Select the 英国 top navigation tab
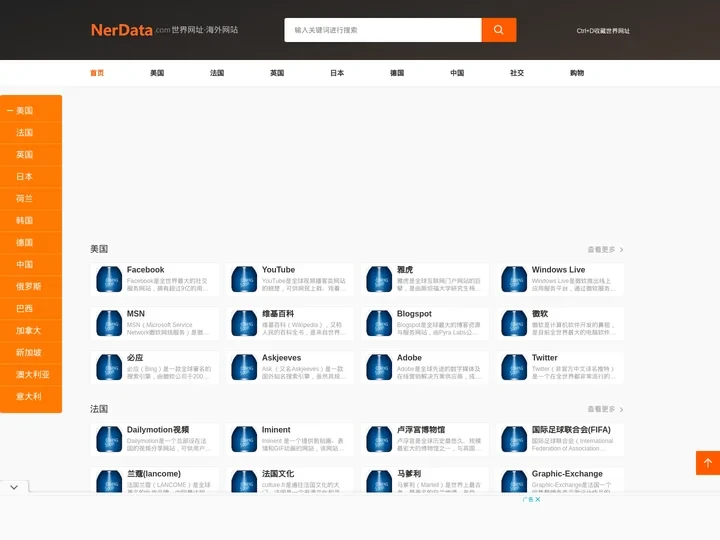Viewport: 720px width, 540px height. click(277, 73)
